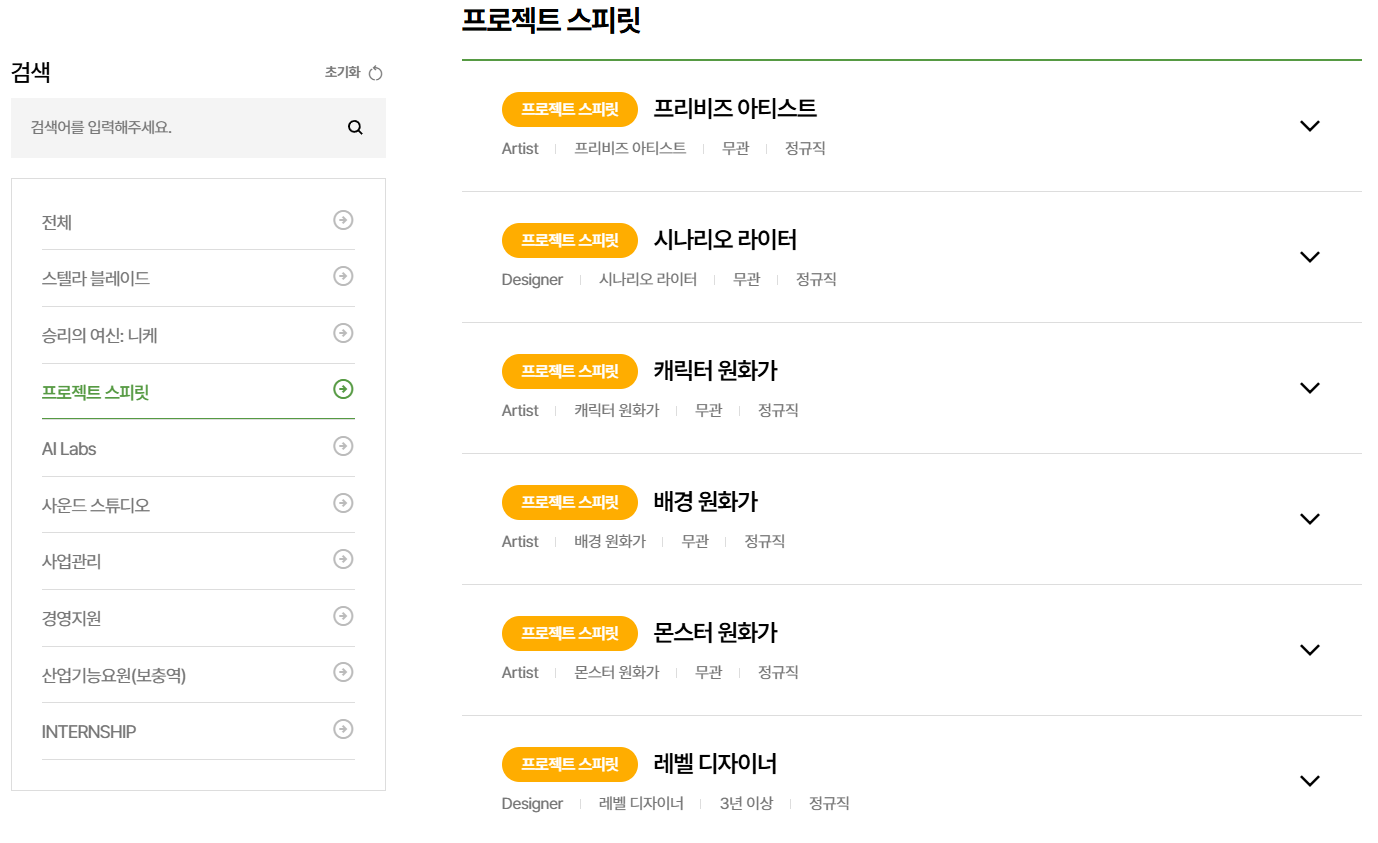Image resolution: width=1378 pixels, height=843 pixels.
Task: Open the 몬스터 원화가 job title
Action: (715, 633)
